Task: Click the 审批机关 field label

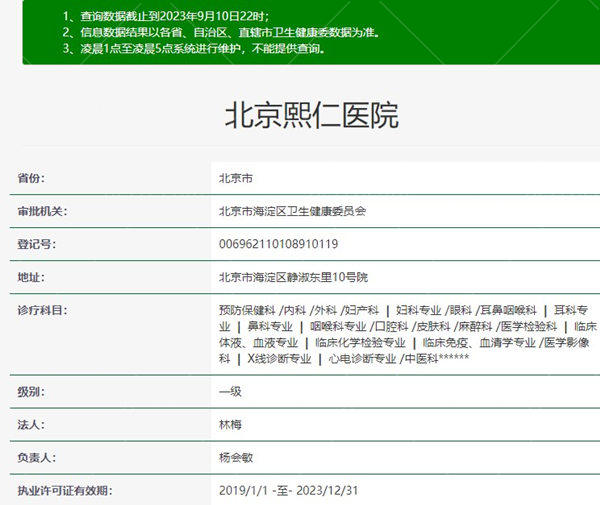Action: (x=42, y=211)
